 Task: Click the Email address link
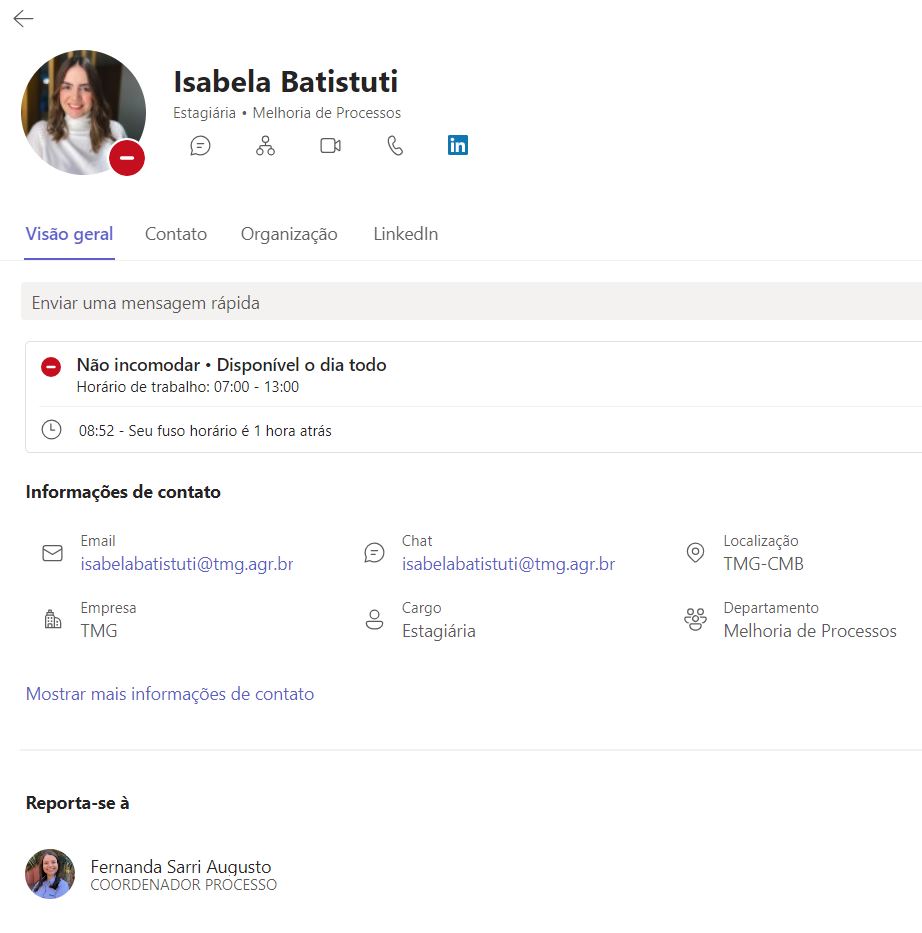point(187,564)
